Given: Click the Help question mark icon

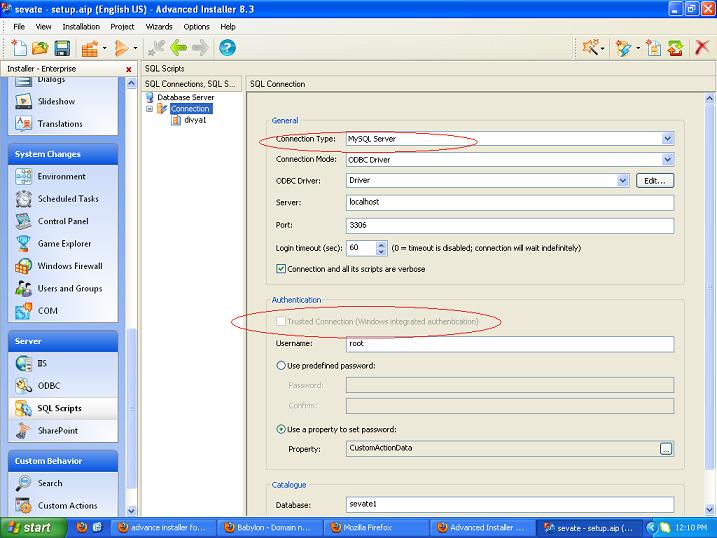Looking at the screenshot, I should tap(227, 48).
